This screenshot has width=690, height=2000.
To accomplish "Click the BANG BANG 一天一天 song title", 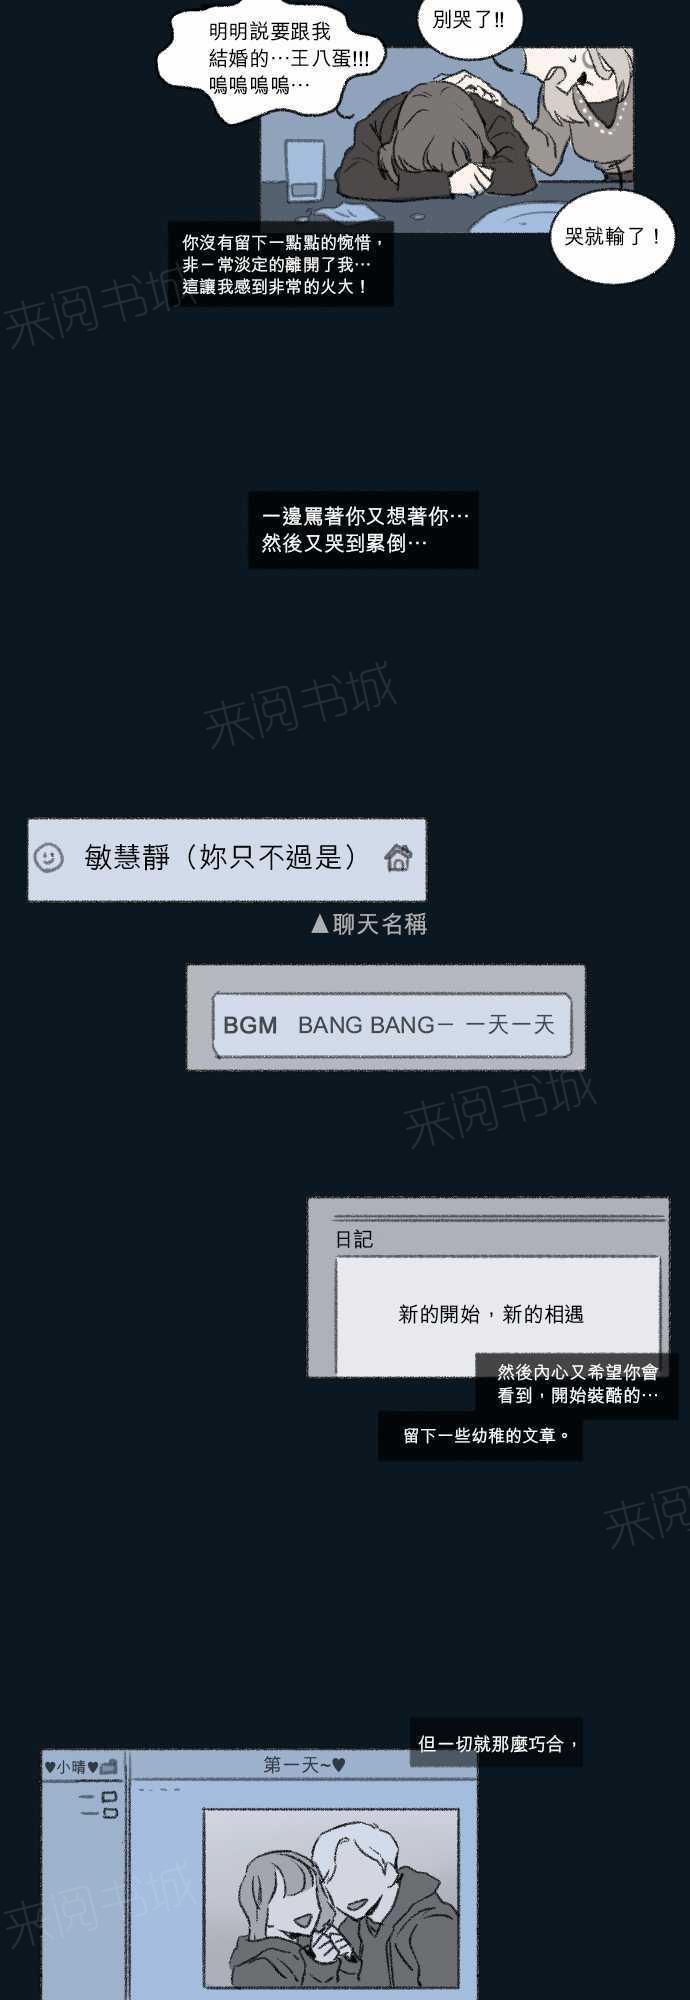I will tap(426, 1025).
